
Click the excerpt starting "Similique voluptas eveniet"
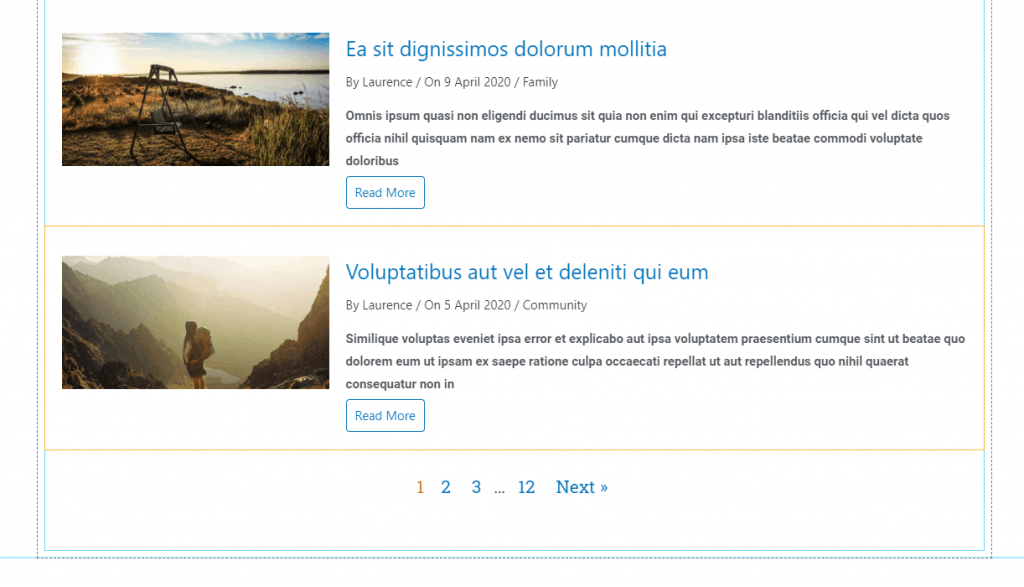655,361
